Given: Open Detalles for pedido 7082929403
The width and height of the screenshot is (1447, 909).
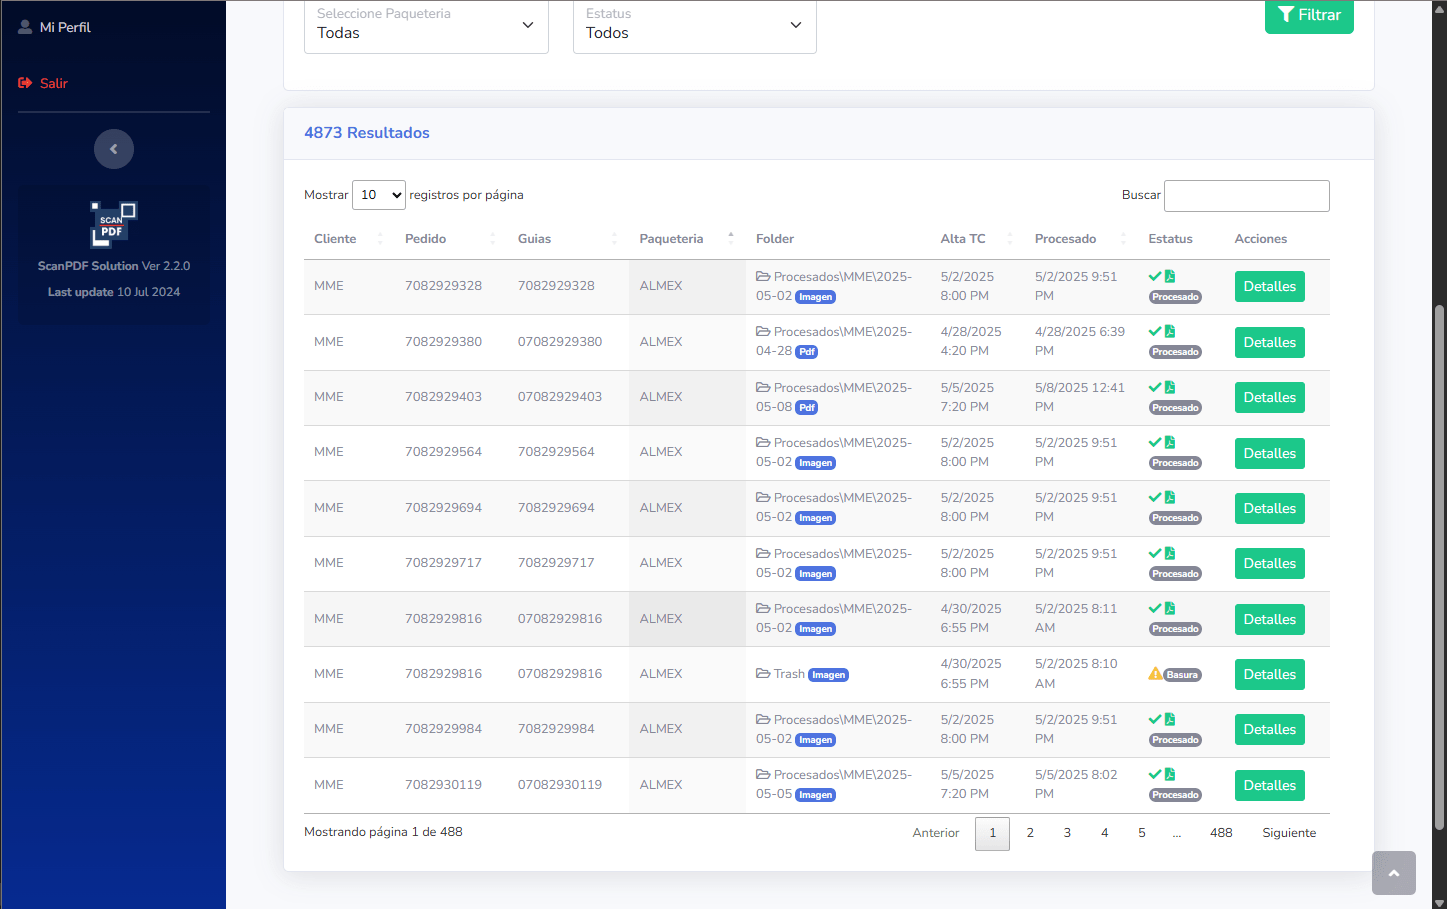Looking at the screenshot, I should coord(1270,398).
